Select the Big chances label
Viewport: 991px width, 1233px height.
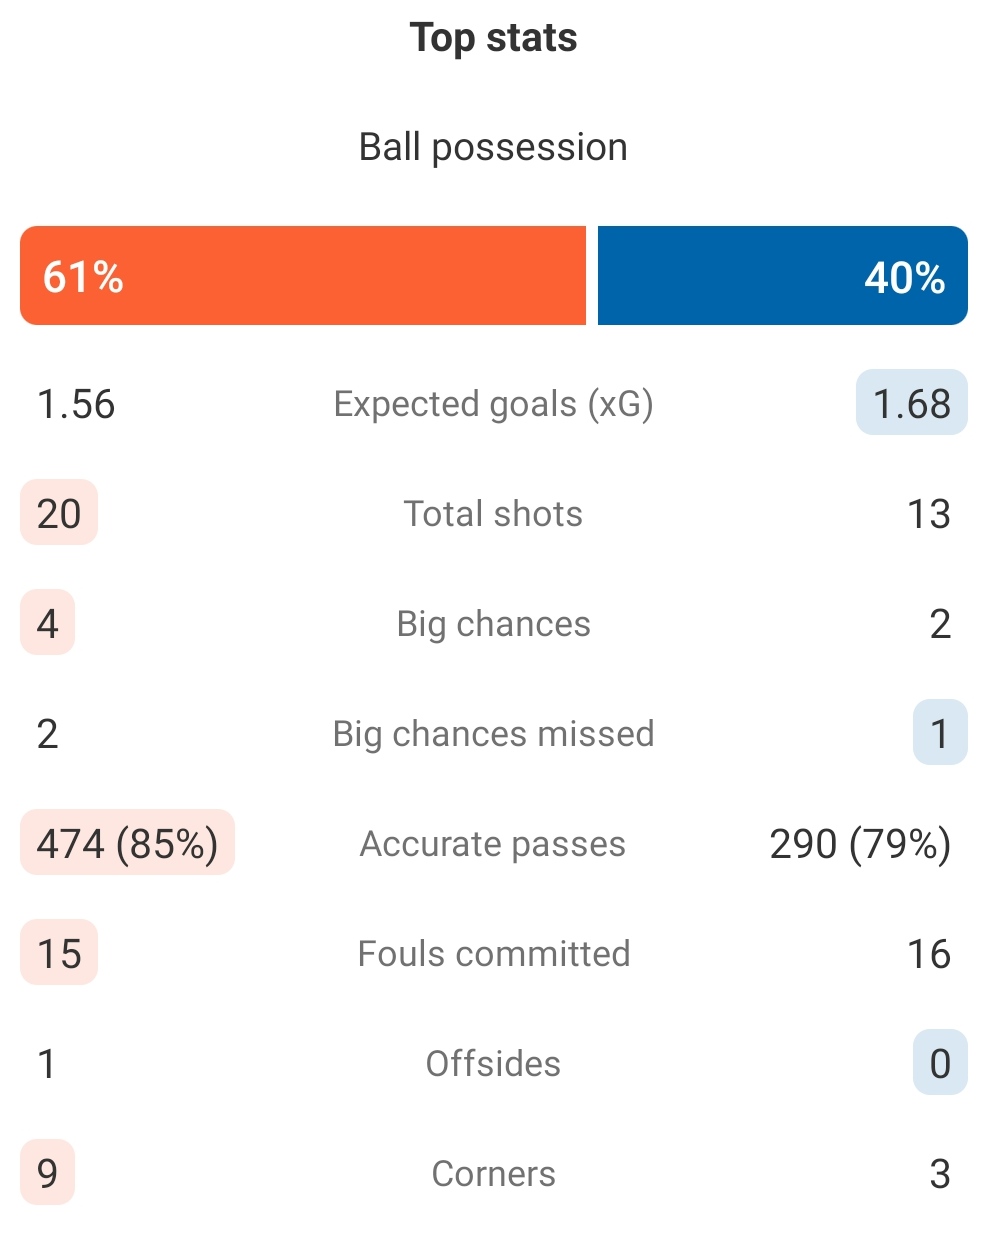coord(493,624)
